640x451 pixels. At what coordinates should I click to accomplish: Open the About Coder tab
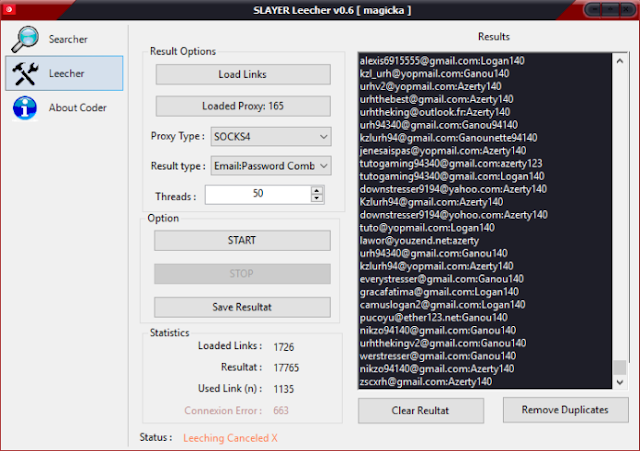tap(64, 108)
